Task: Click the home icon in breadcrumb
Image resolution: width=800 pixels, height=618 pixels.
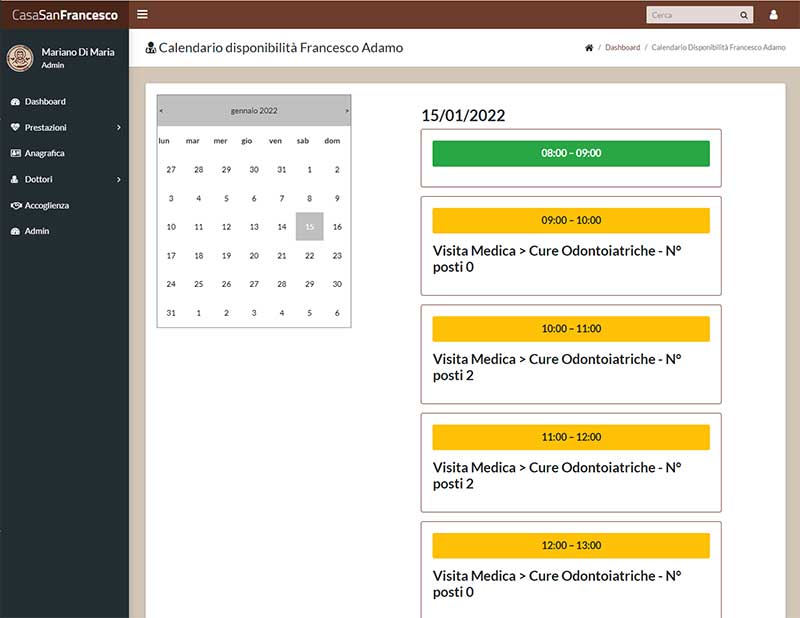Action: [589, 47]
